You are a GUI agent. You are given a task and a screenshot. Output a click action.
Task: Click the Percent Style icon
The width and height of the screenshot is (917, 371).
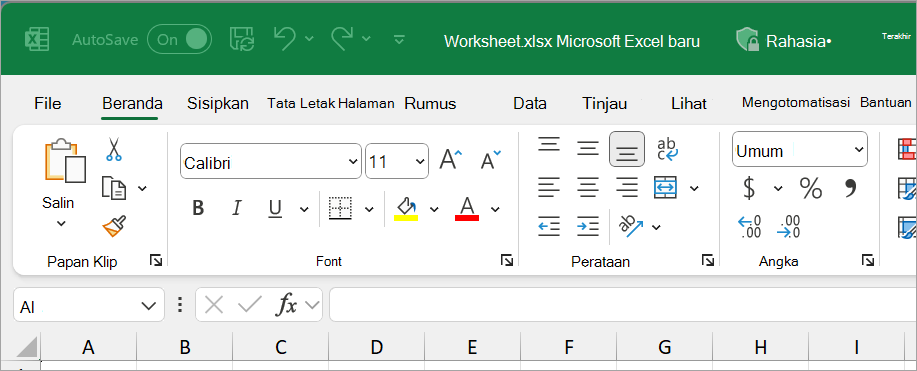(811, 188)
